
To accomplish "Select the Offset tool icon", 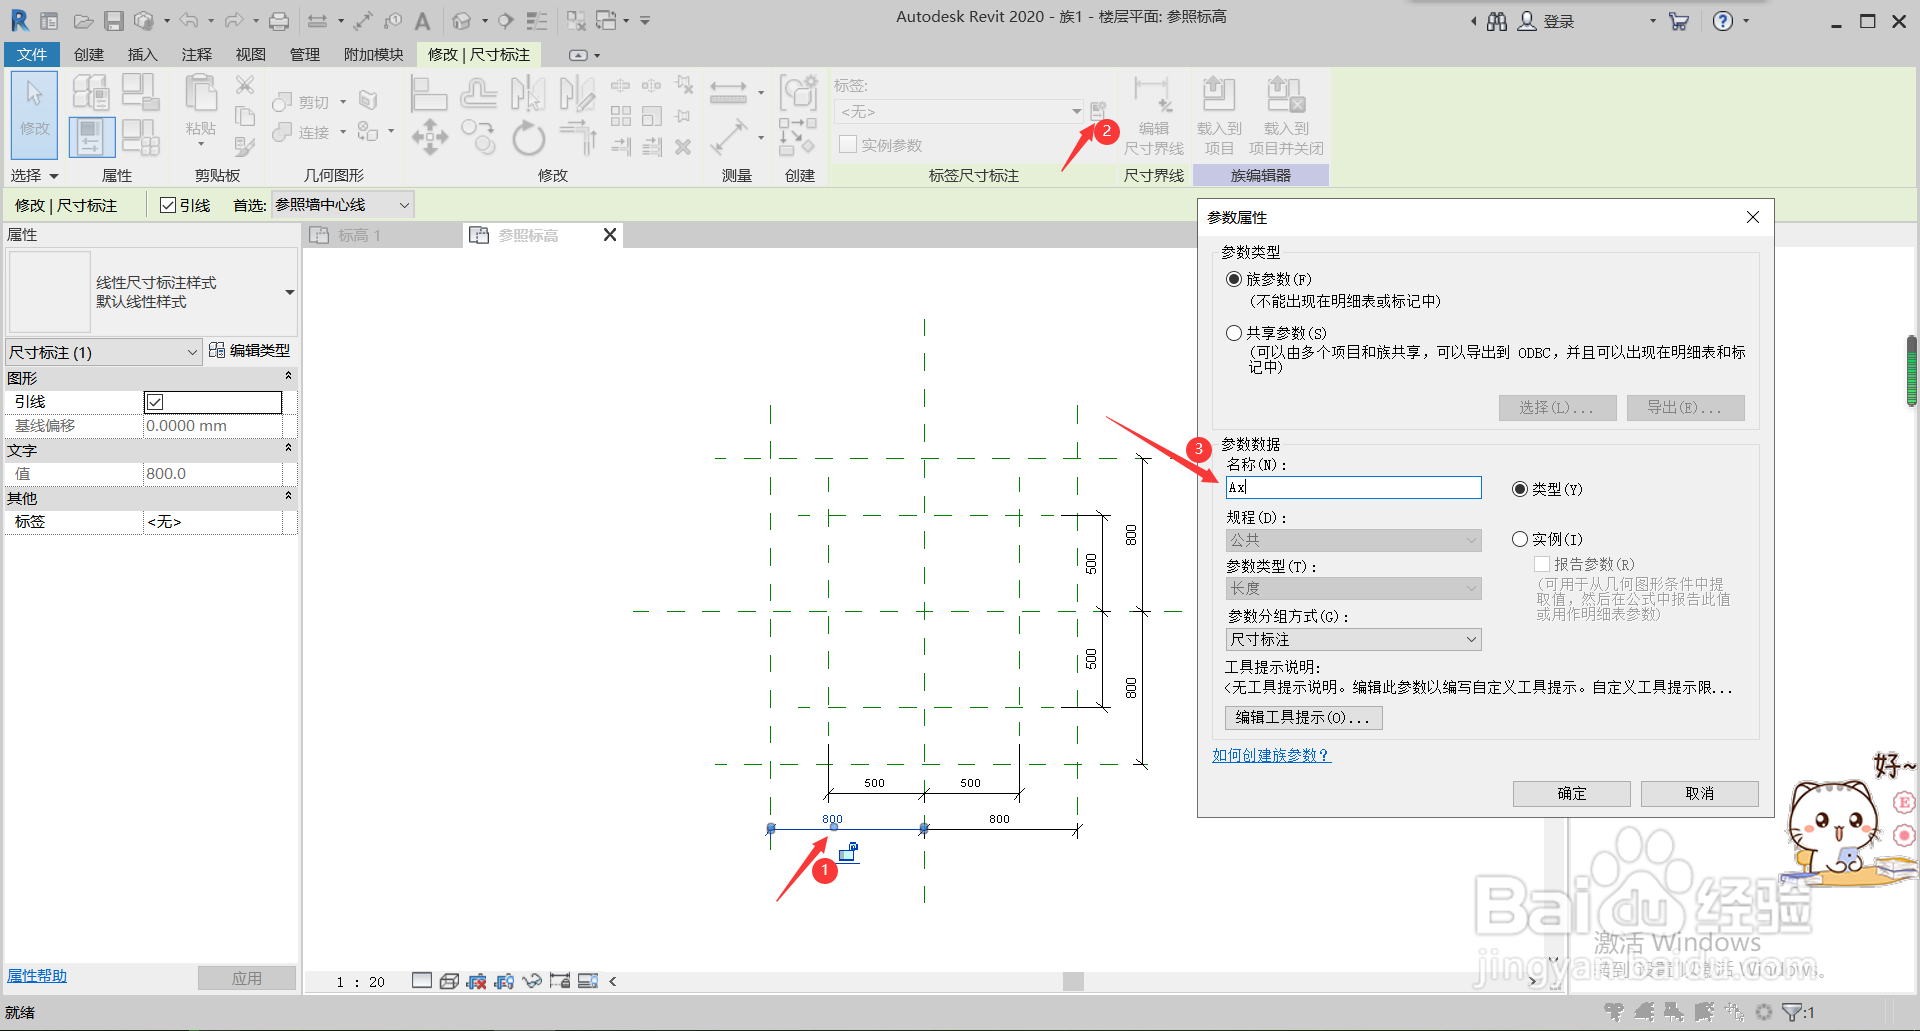I will [478, 93].
